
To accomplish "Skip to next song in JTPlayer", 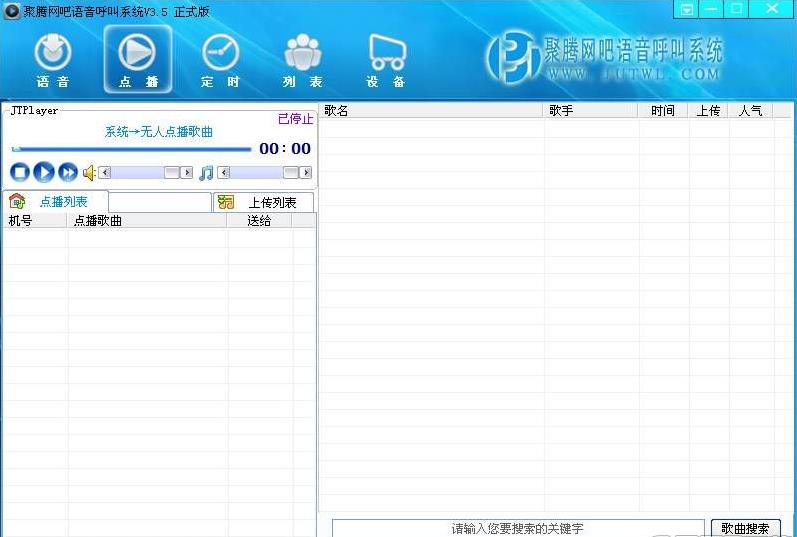I will coord(68,172).
